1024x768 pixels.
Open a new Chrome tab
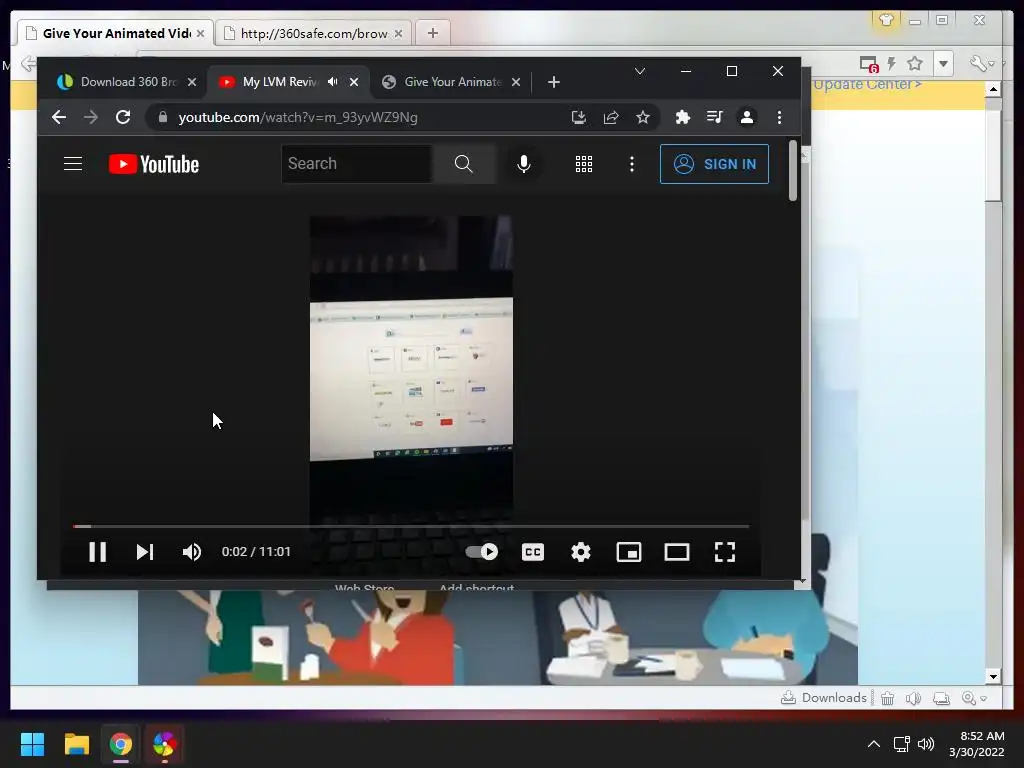coord(554,82)
